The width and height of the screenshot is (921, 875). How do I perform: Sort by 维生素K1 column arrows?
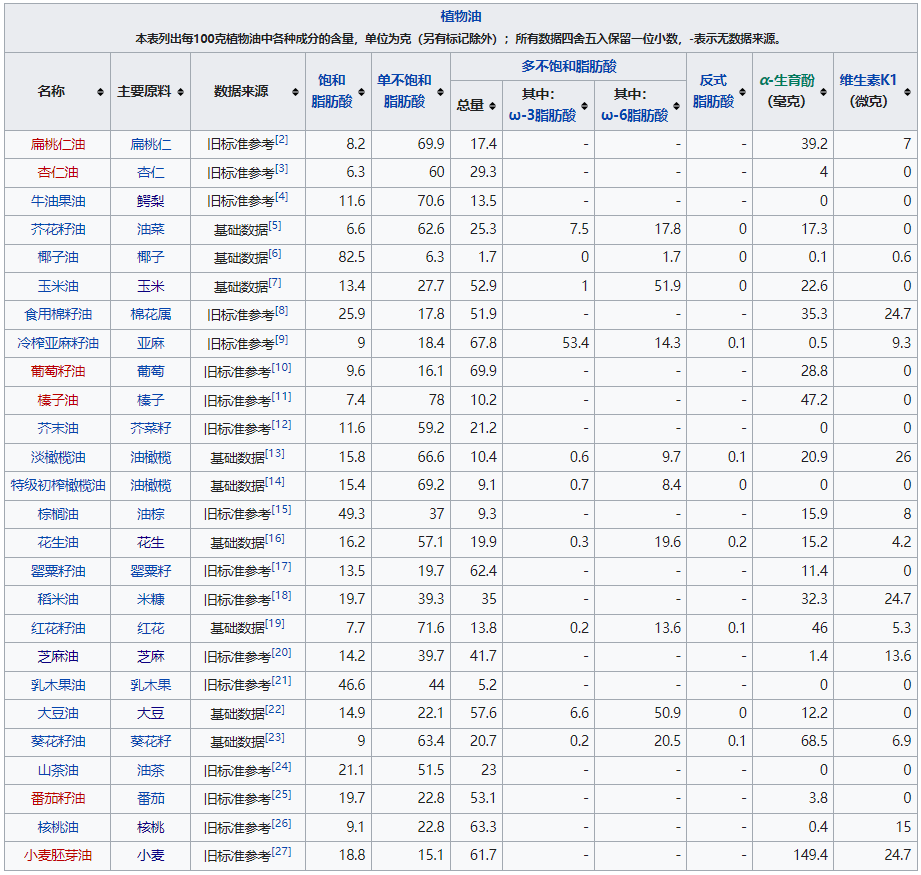907,92
